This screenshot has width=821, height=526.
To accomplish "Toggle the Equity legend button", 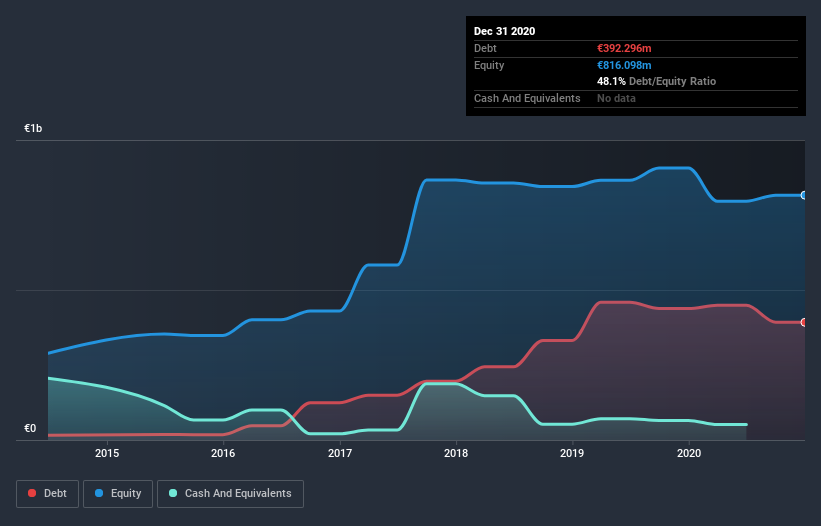I will click(118, 494).
